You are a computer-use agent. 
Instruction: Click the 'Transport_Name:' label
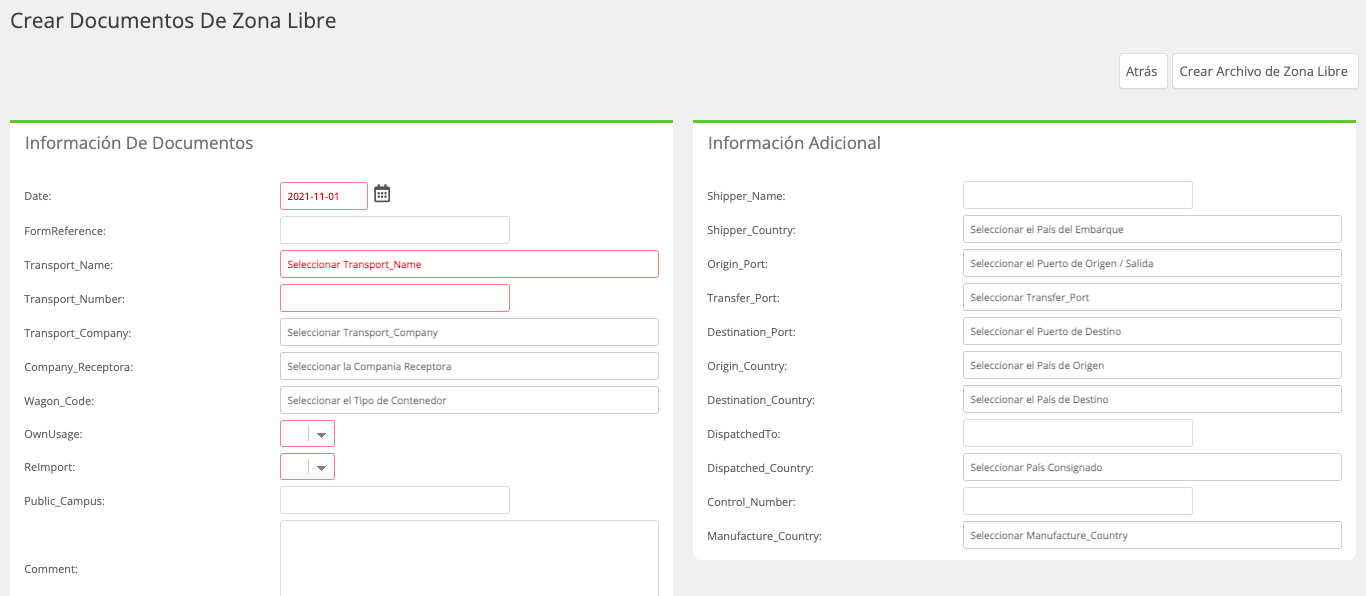(x=69, y=265)
